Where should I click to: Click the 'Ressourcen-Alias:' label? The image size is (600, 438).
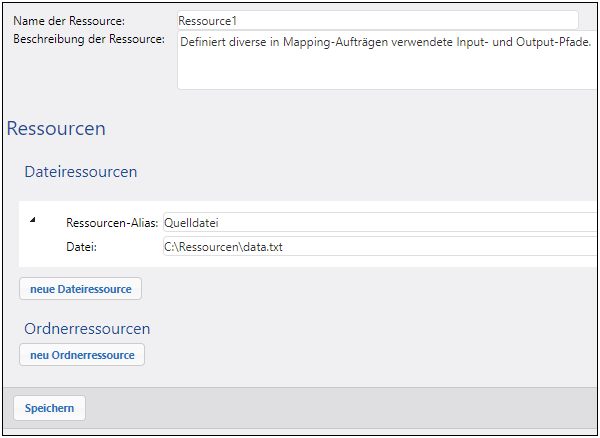112,222
